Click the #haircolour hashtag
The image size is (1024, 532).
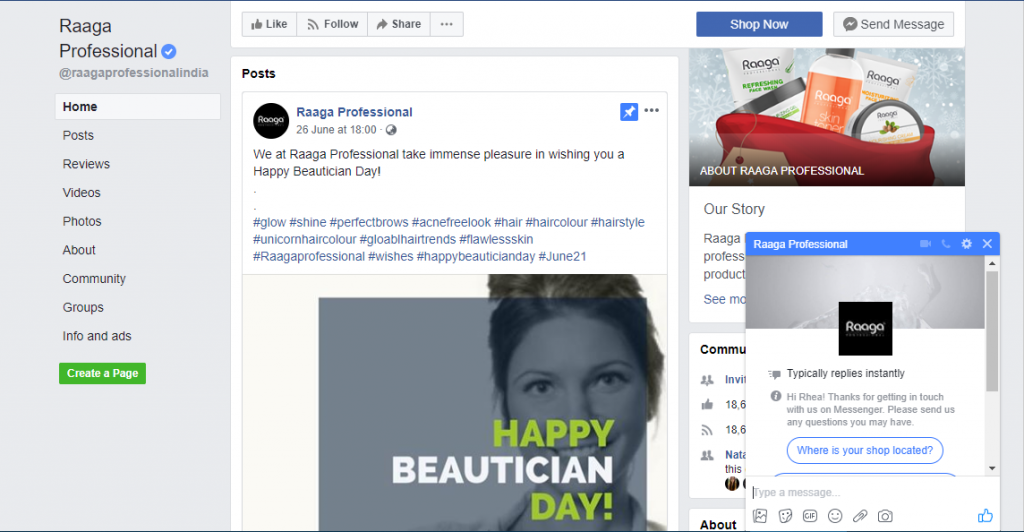(x=556, y=223)
